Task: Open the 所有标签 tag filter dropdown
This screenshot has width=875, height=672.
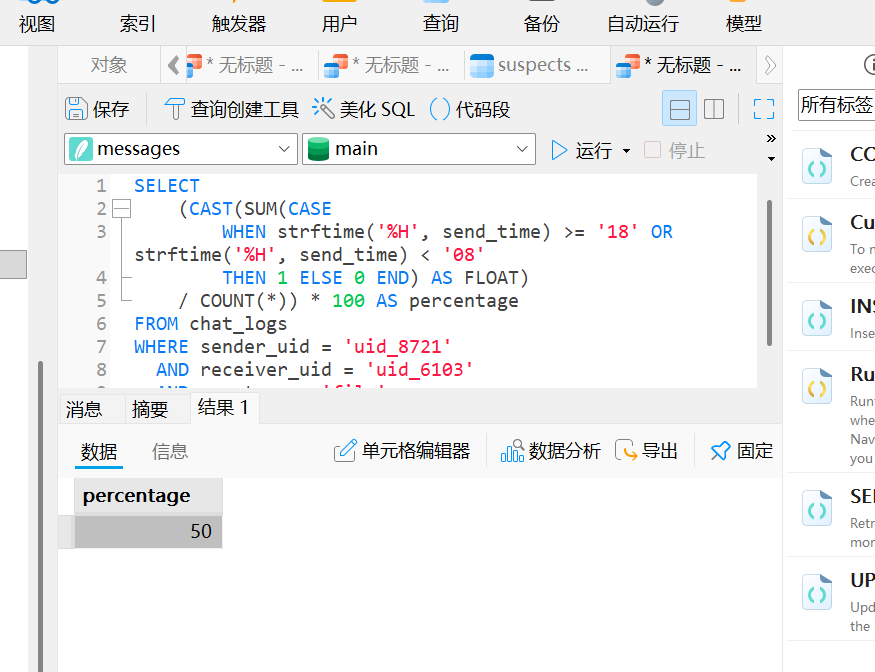Action: 836,104
